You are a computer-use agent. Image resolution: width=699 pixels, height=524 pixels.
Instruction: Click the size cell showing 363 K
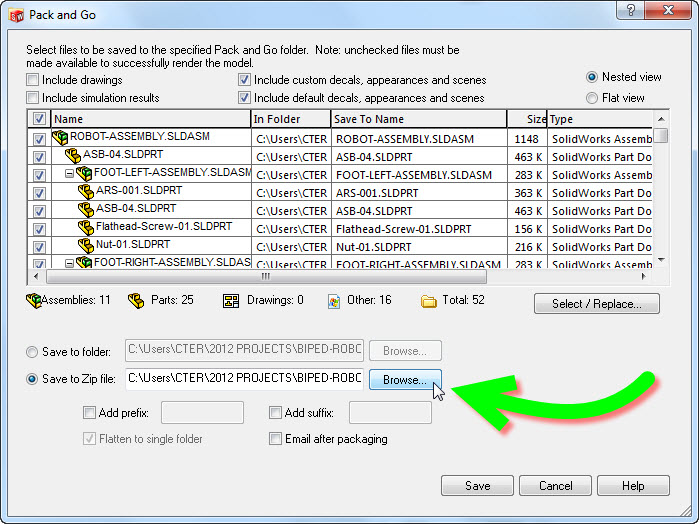pyautogui.click(x=527, y=193)
